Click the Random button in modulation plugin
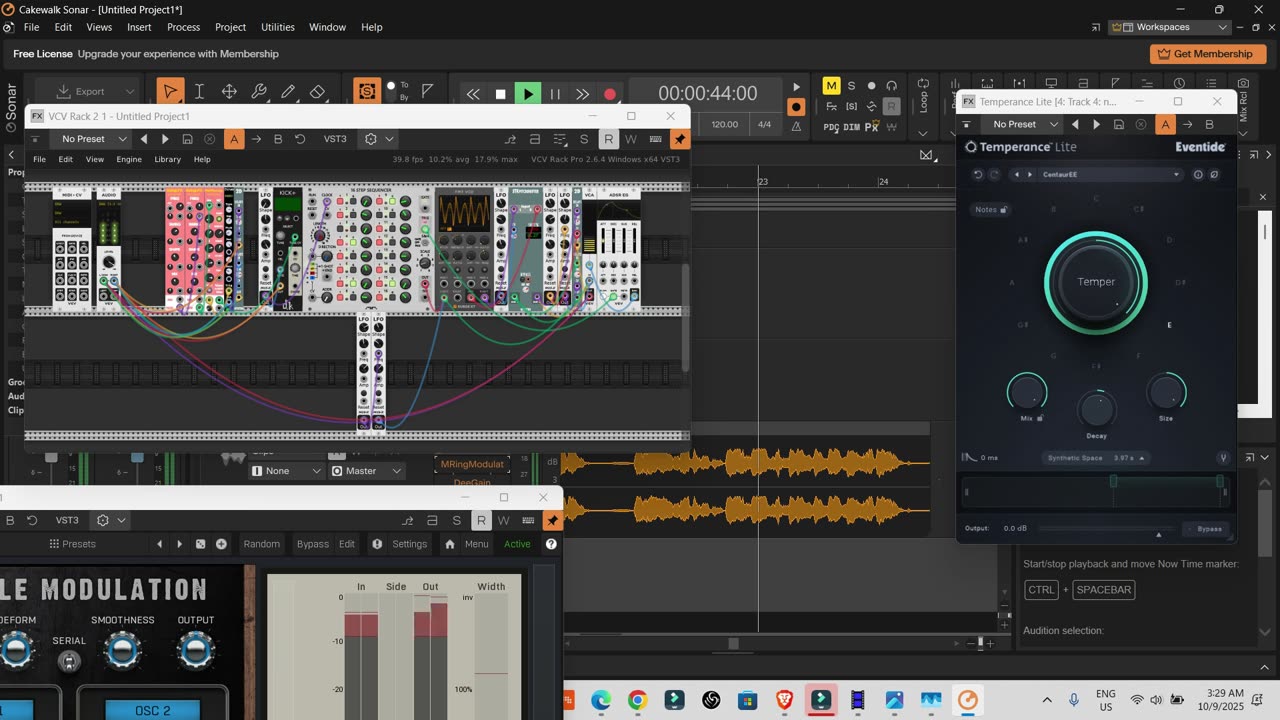Image resolution: width=1280 pixels, height=720 pixels. point(262,544)
